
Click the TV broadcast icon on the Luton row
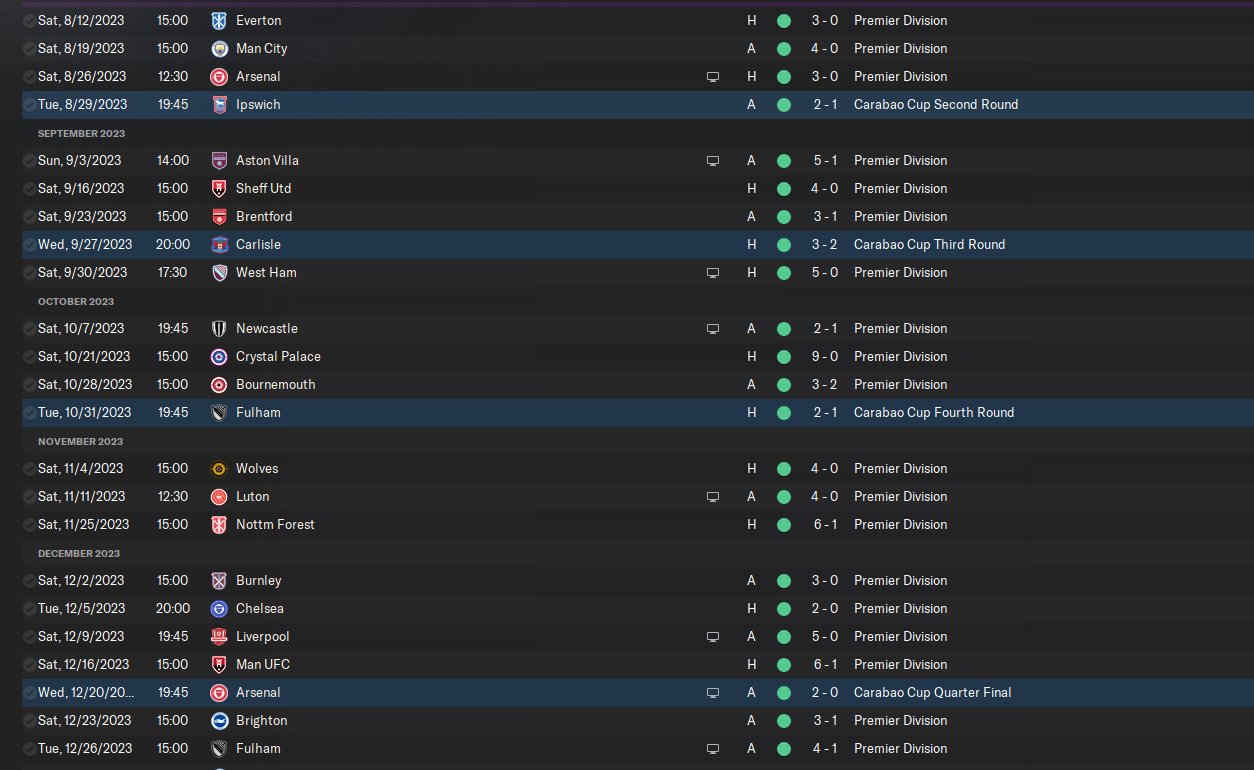[713, 496]
